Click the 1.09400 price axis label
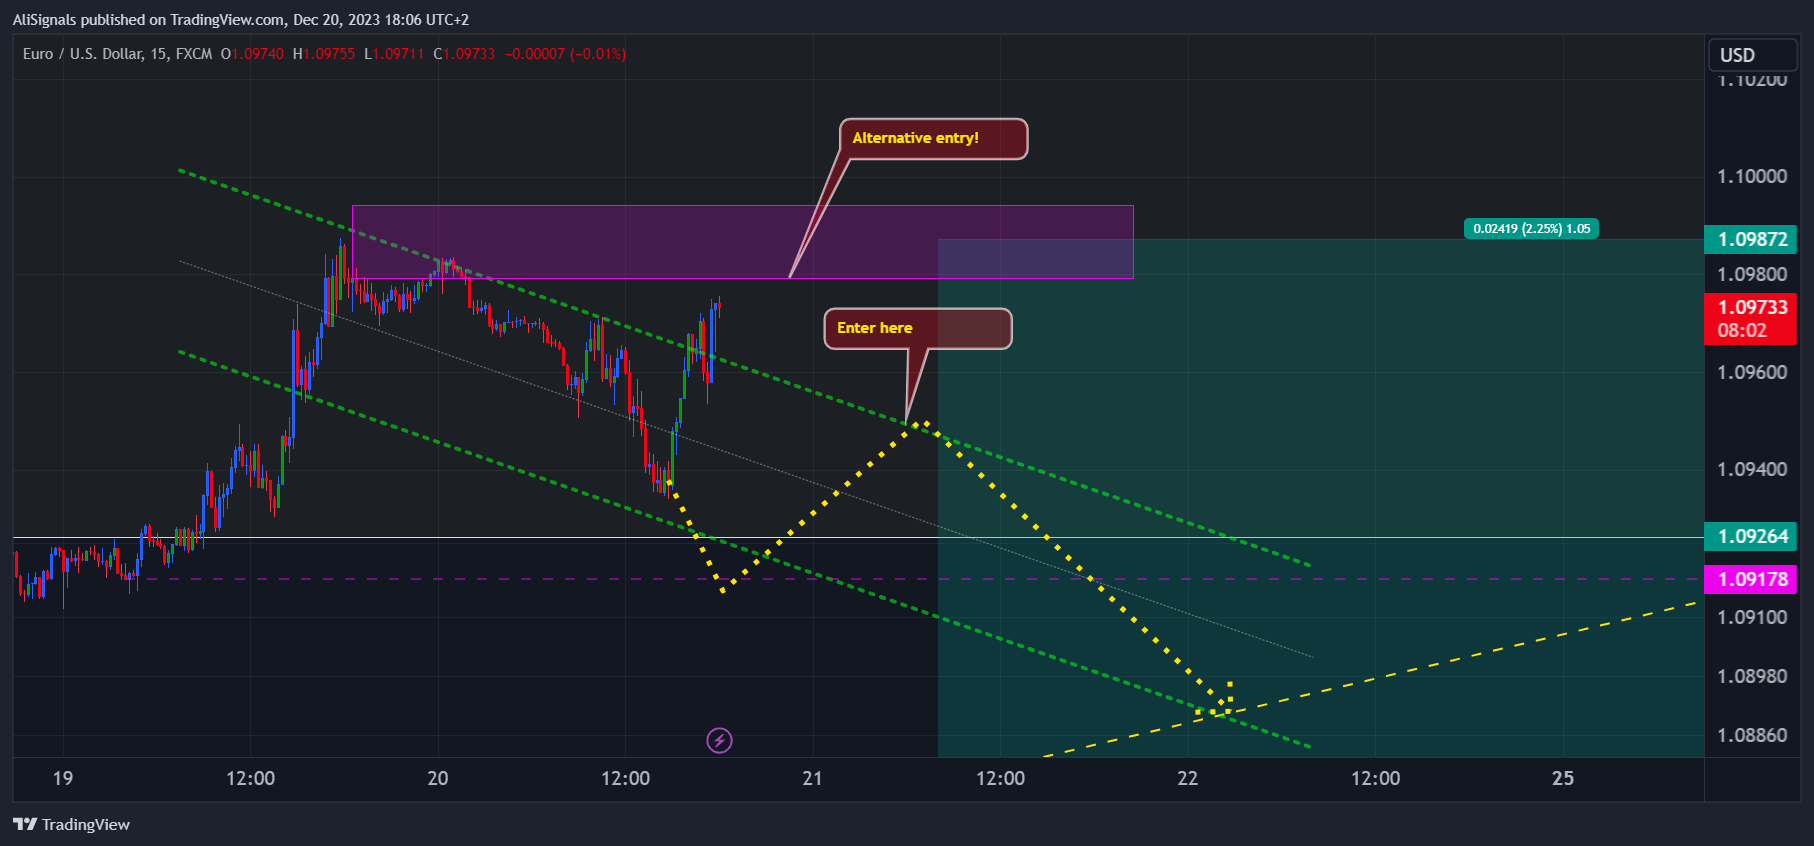Screen dimensions: 1814x846 (1752, 469)
